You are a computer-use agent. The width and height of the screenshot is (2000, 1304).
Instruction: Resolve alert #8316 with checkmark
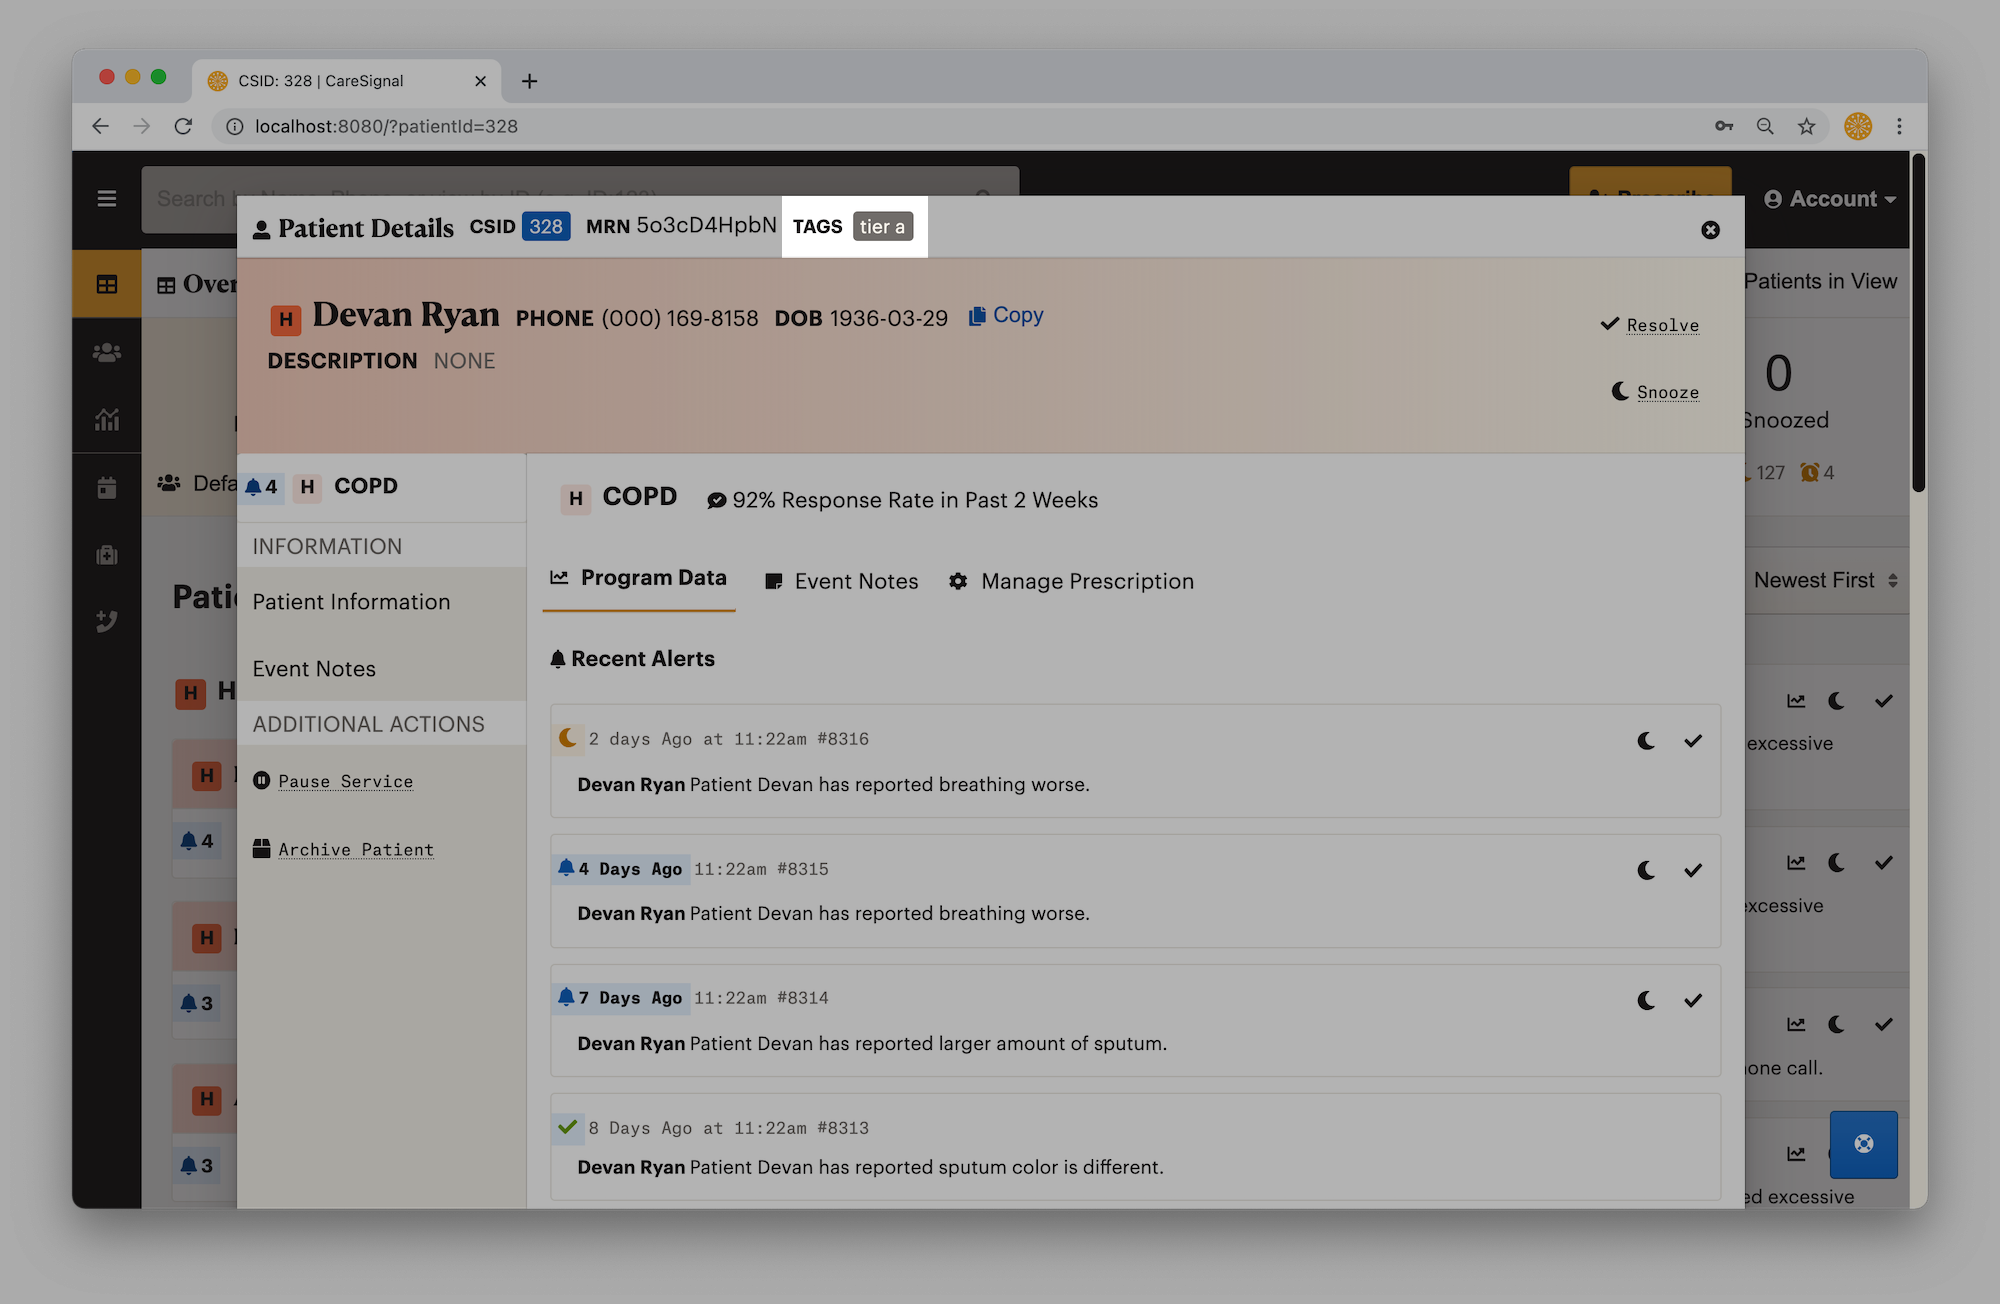(x=1693, y=741)
